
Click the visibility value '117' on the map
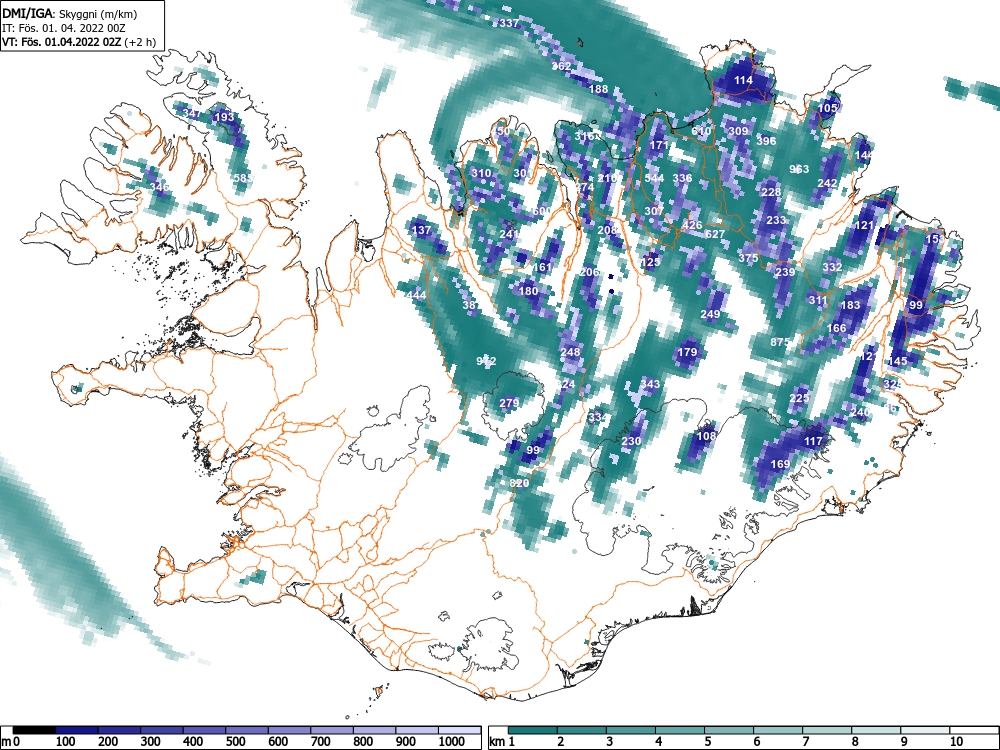coord(813,441)
